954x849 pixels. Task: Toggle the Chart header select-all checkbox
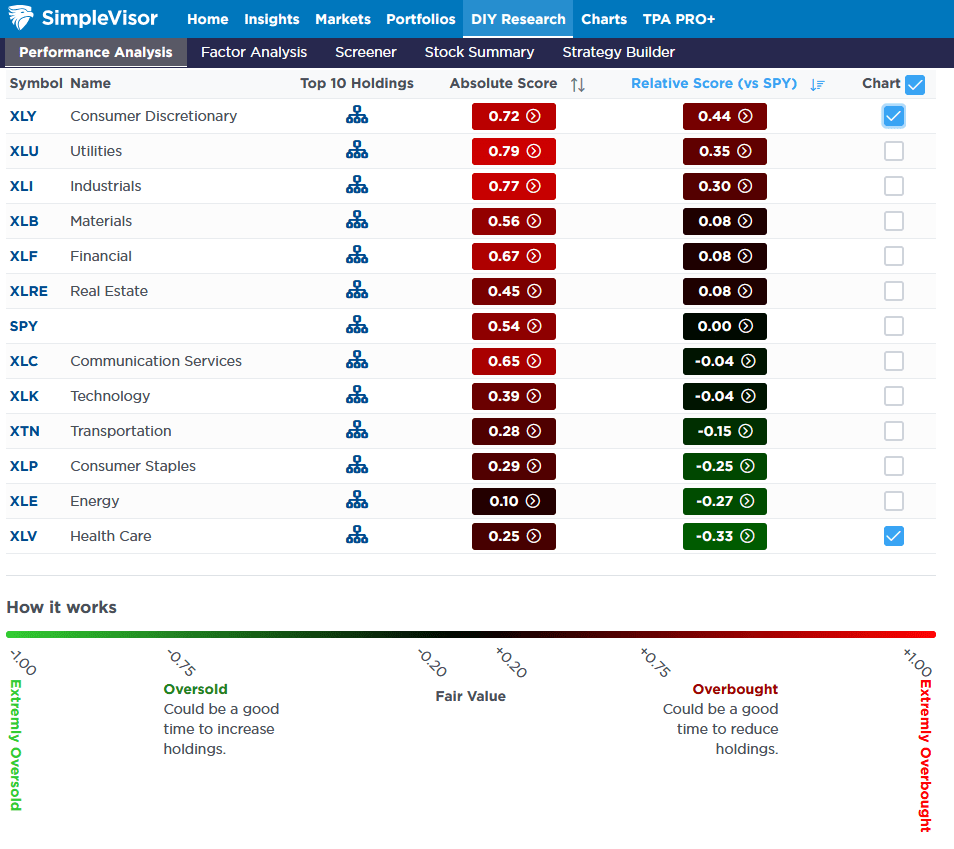tap(914, 84)
